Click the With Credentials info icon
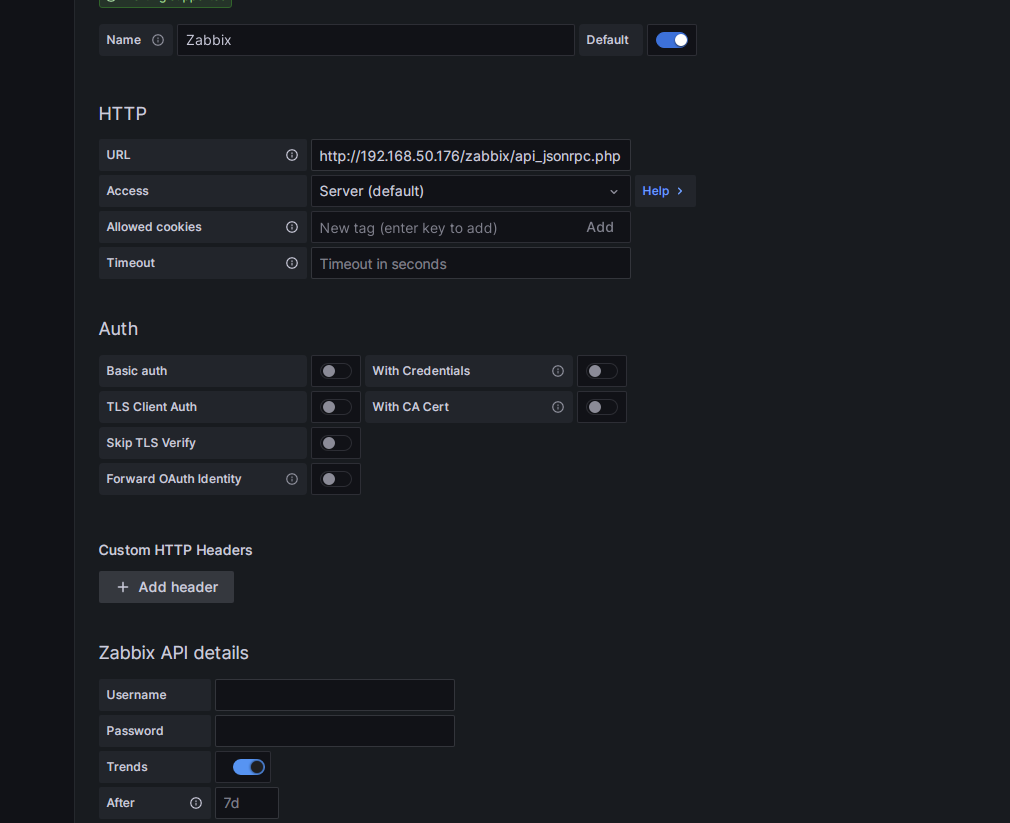 (x=558, y=371)
